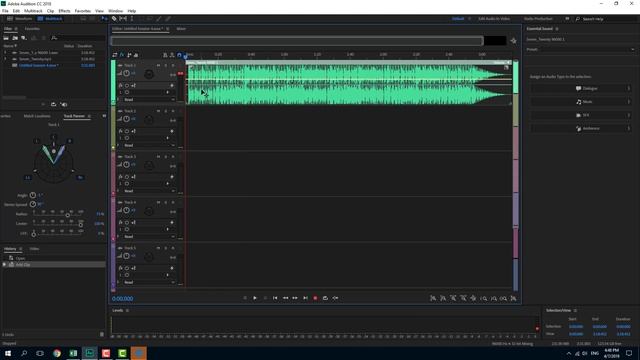This screenshot has height=360, width=640.
Task: Mute Track 2
Action: [x=158, y=111]
